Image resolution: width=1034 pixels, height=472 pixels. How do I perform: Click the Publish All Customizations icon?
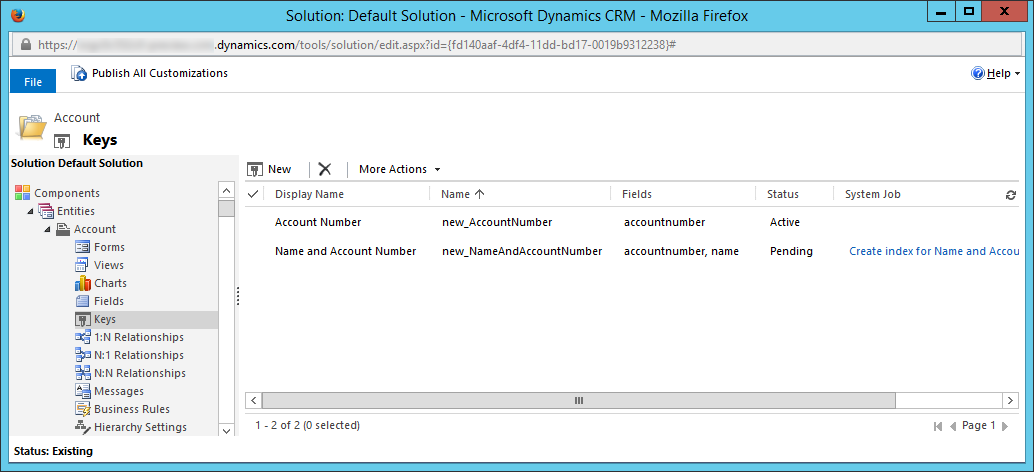78,73
